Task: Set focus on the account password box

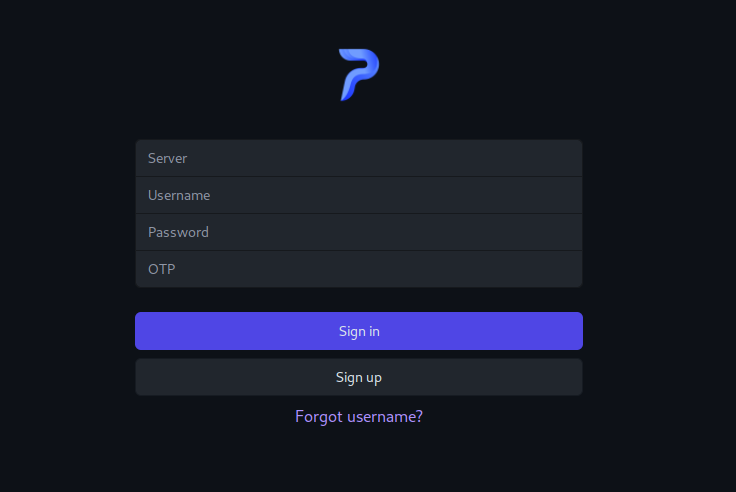Action: [359, 232]
